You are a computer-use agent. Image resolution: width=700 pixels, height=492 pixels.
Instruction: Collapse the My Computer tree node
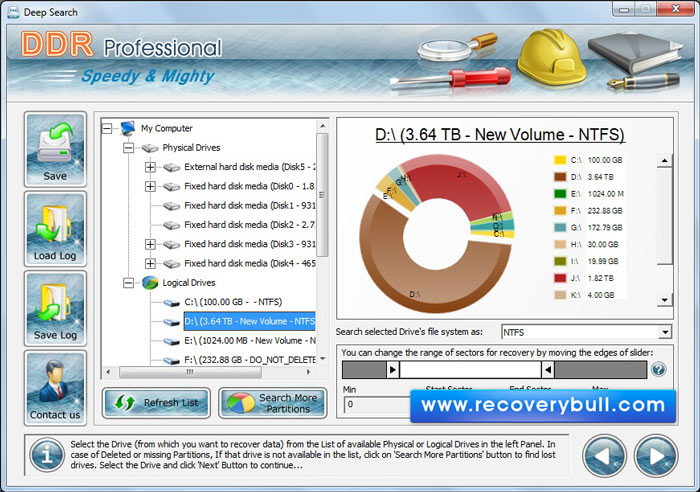[107, 129]
